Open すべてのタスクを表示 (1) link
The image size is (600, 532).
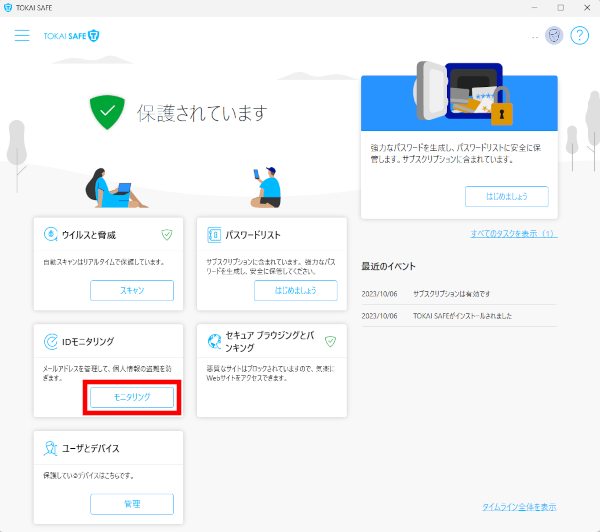pos(514,233)
